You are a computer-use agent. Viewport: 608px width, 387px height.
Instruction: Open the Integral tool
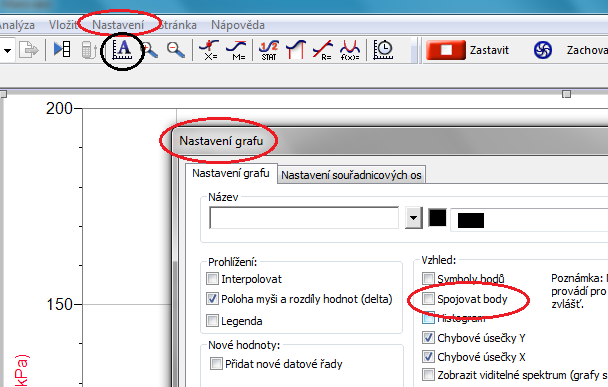[296, 50]
